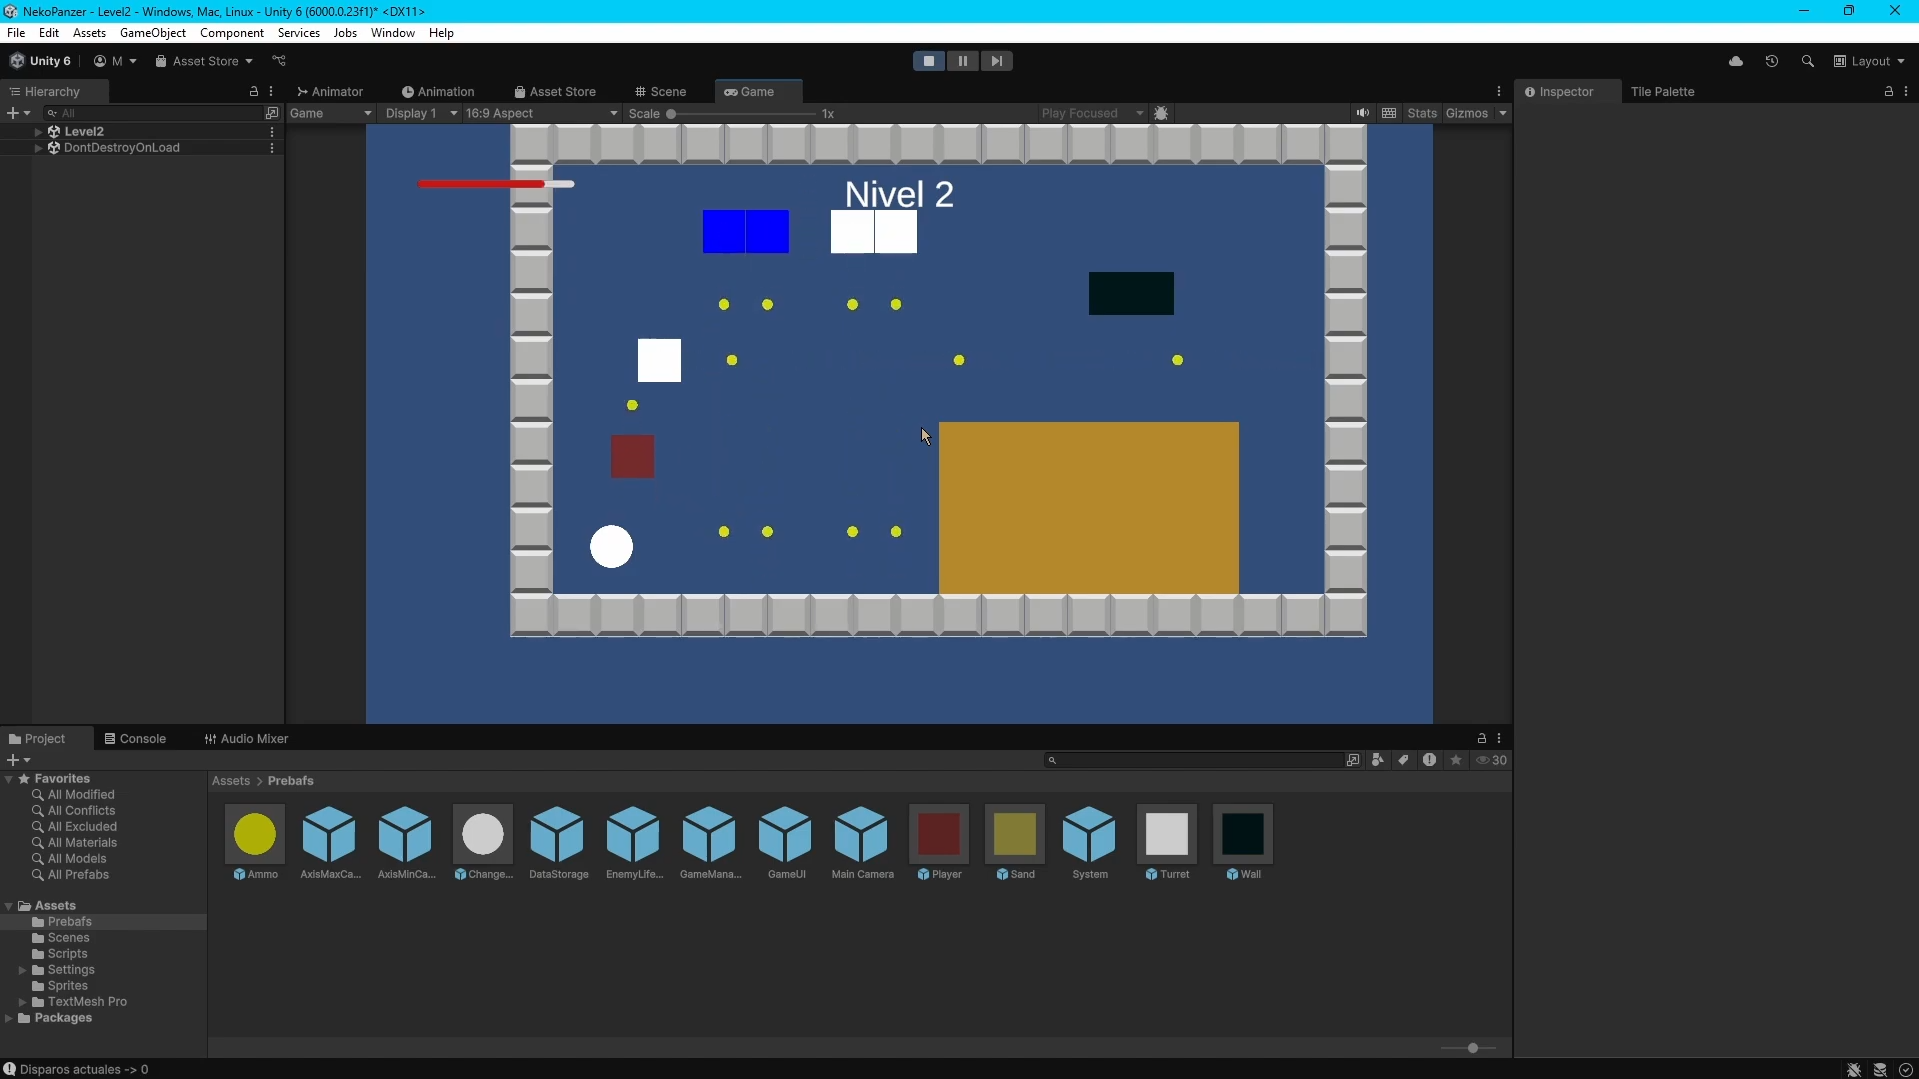Screen dimensions: 1919x1079
Task: Select the Scripts folder in Assets
Action: coord(67,953)
